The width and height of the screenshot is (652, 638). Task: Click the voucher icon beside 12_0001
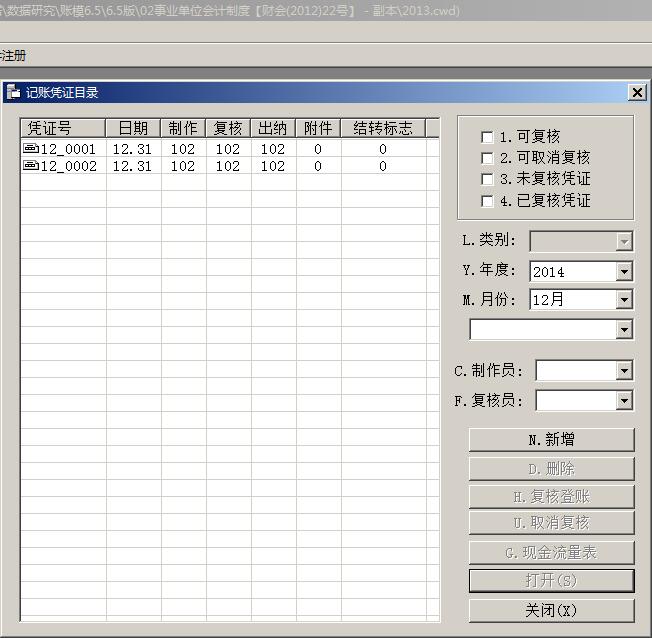point(30,149)
